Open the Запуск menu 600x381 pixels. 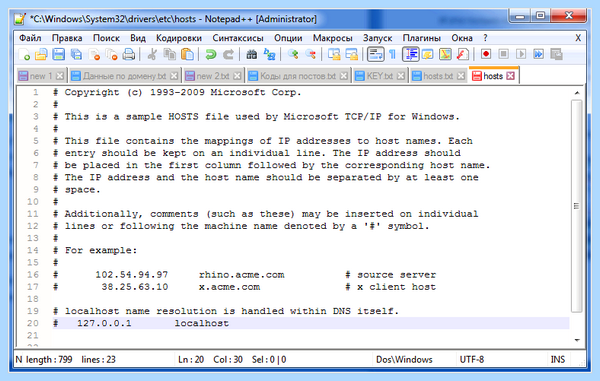pyautogui.click(x=378, y=38)
